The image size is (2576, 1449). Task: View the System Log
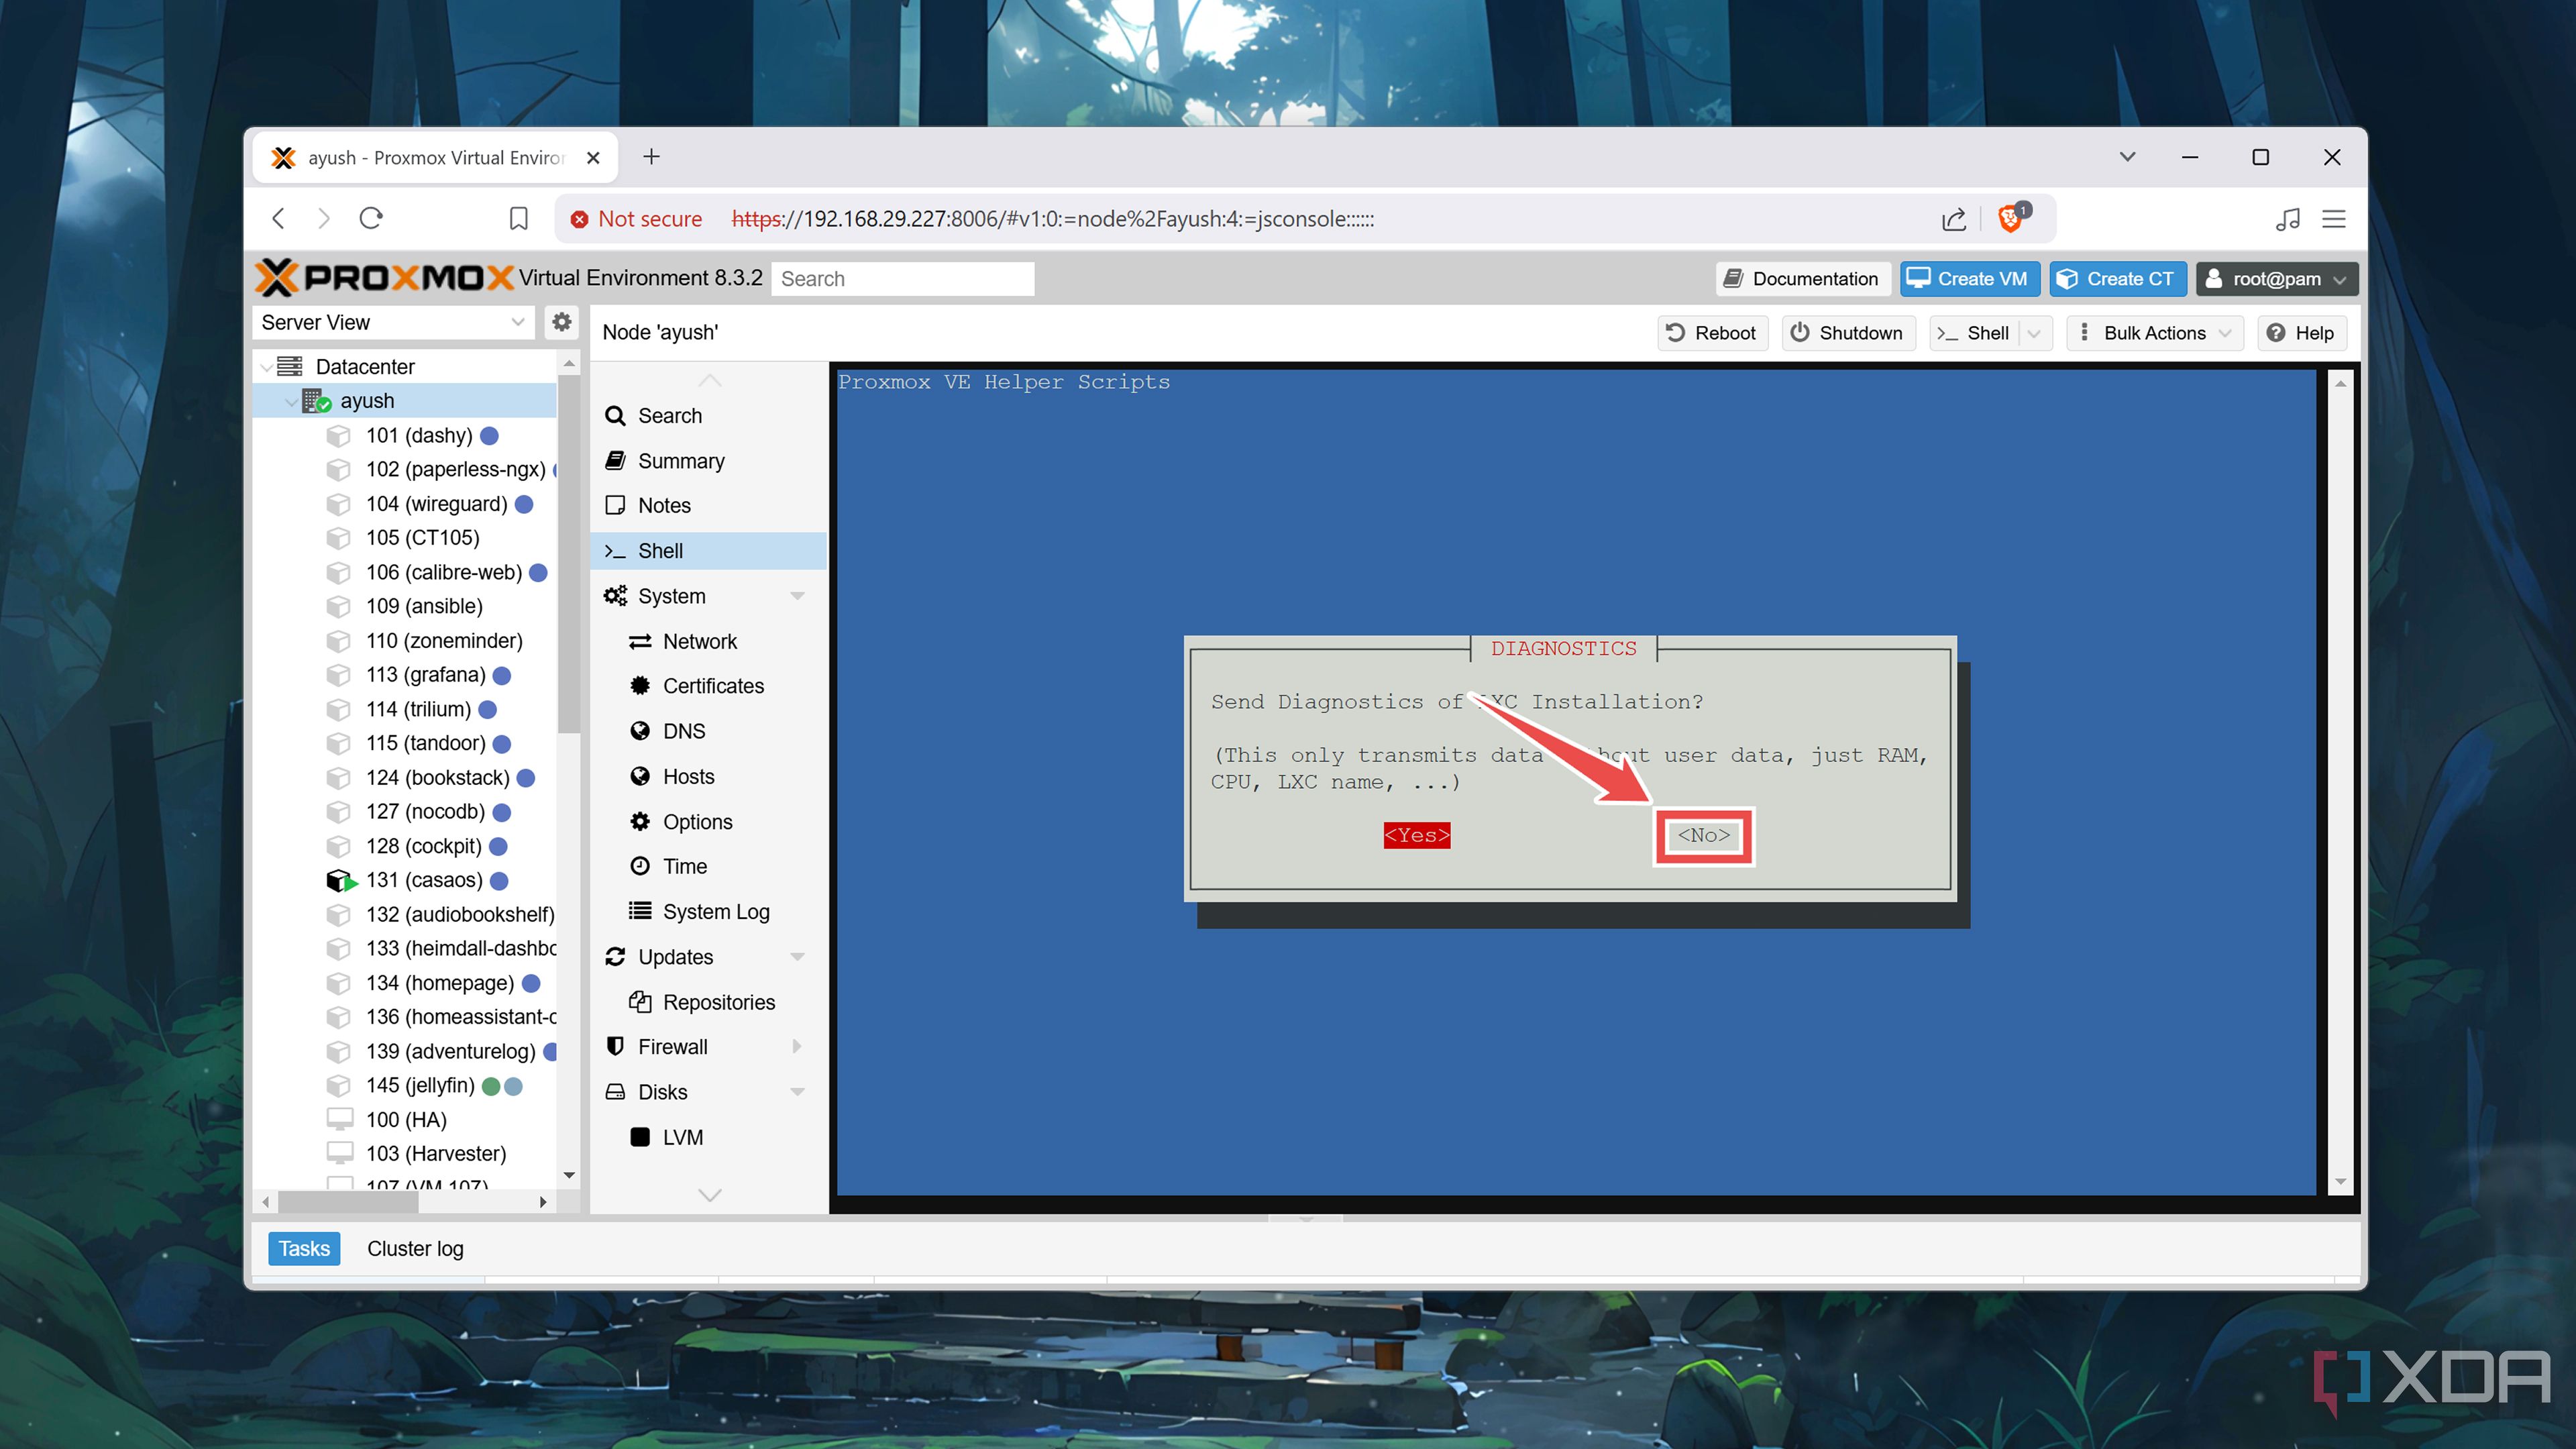[x=716, y=911]
